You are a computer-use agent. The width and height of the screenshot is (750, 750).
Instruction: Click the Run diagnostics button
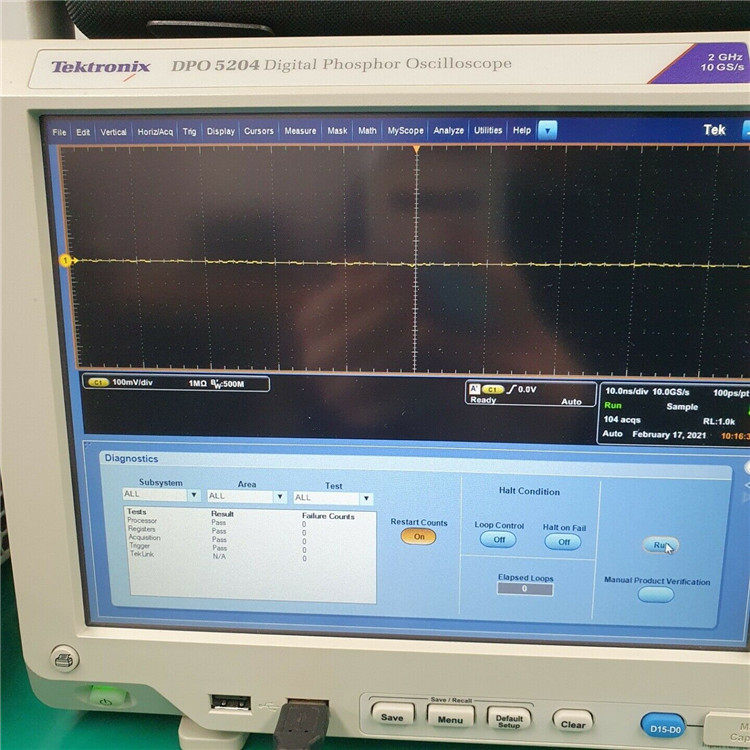pos(661,545)
